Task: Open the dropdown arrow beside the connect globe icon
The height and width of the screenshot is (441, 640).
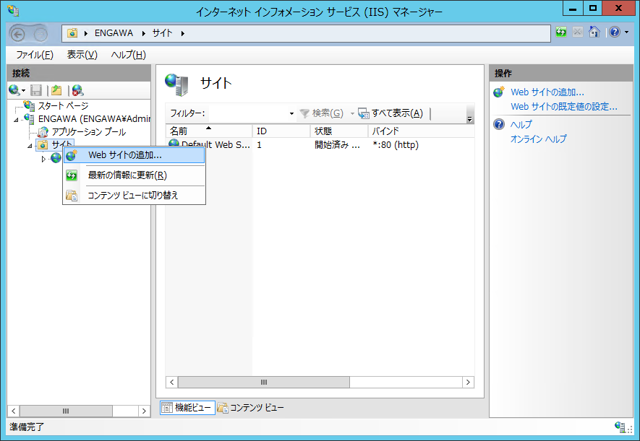Action: pos(23,91)
